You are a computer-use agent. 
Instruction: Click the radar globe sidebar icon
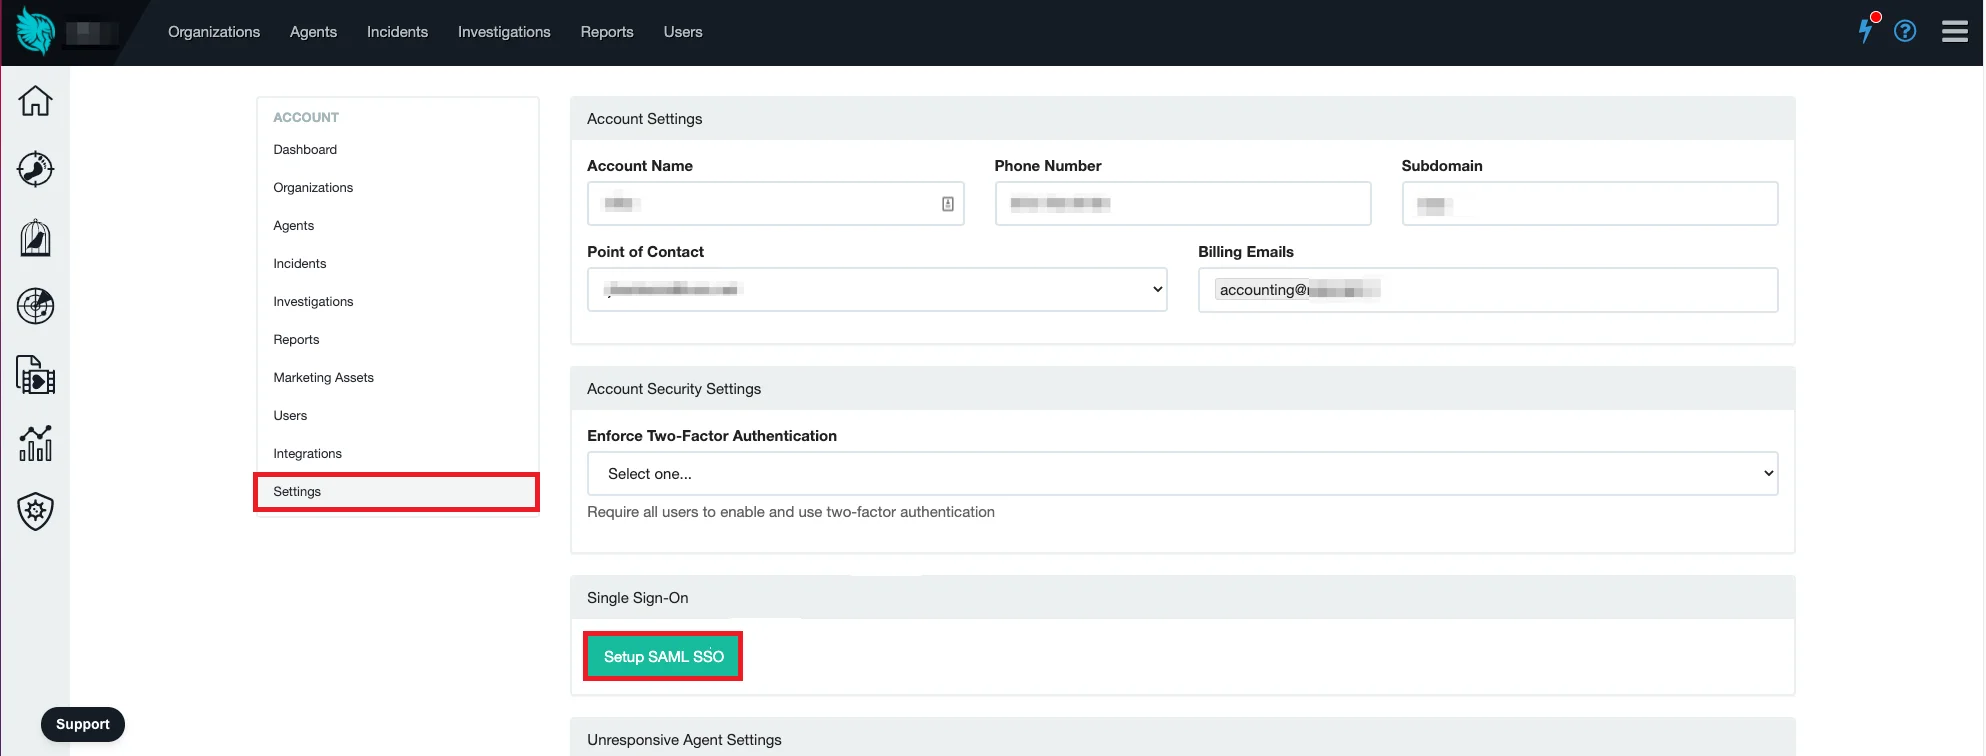[35, 306]
